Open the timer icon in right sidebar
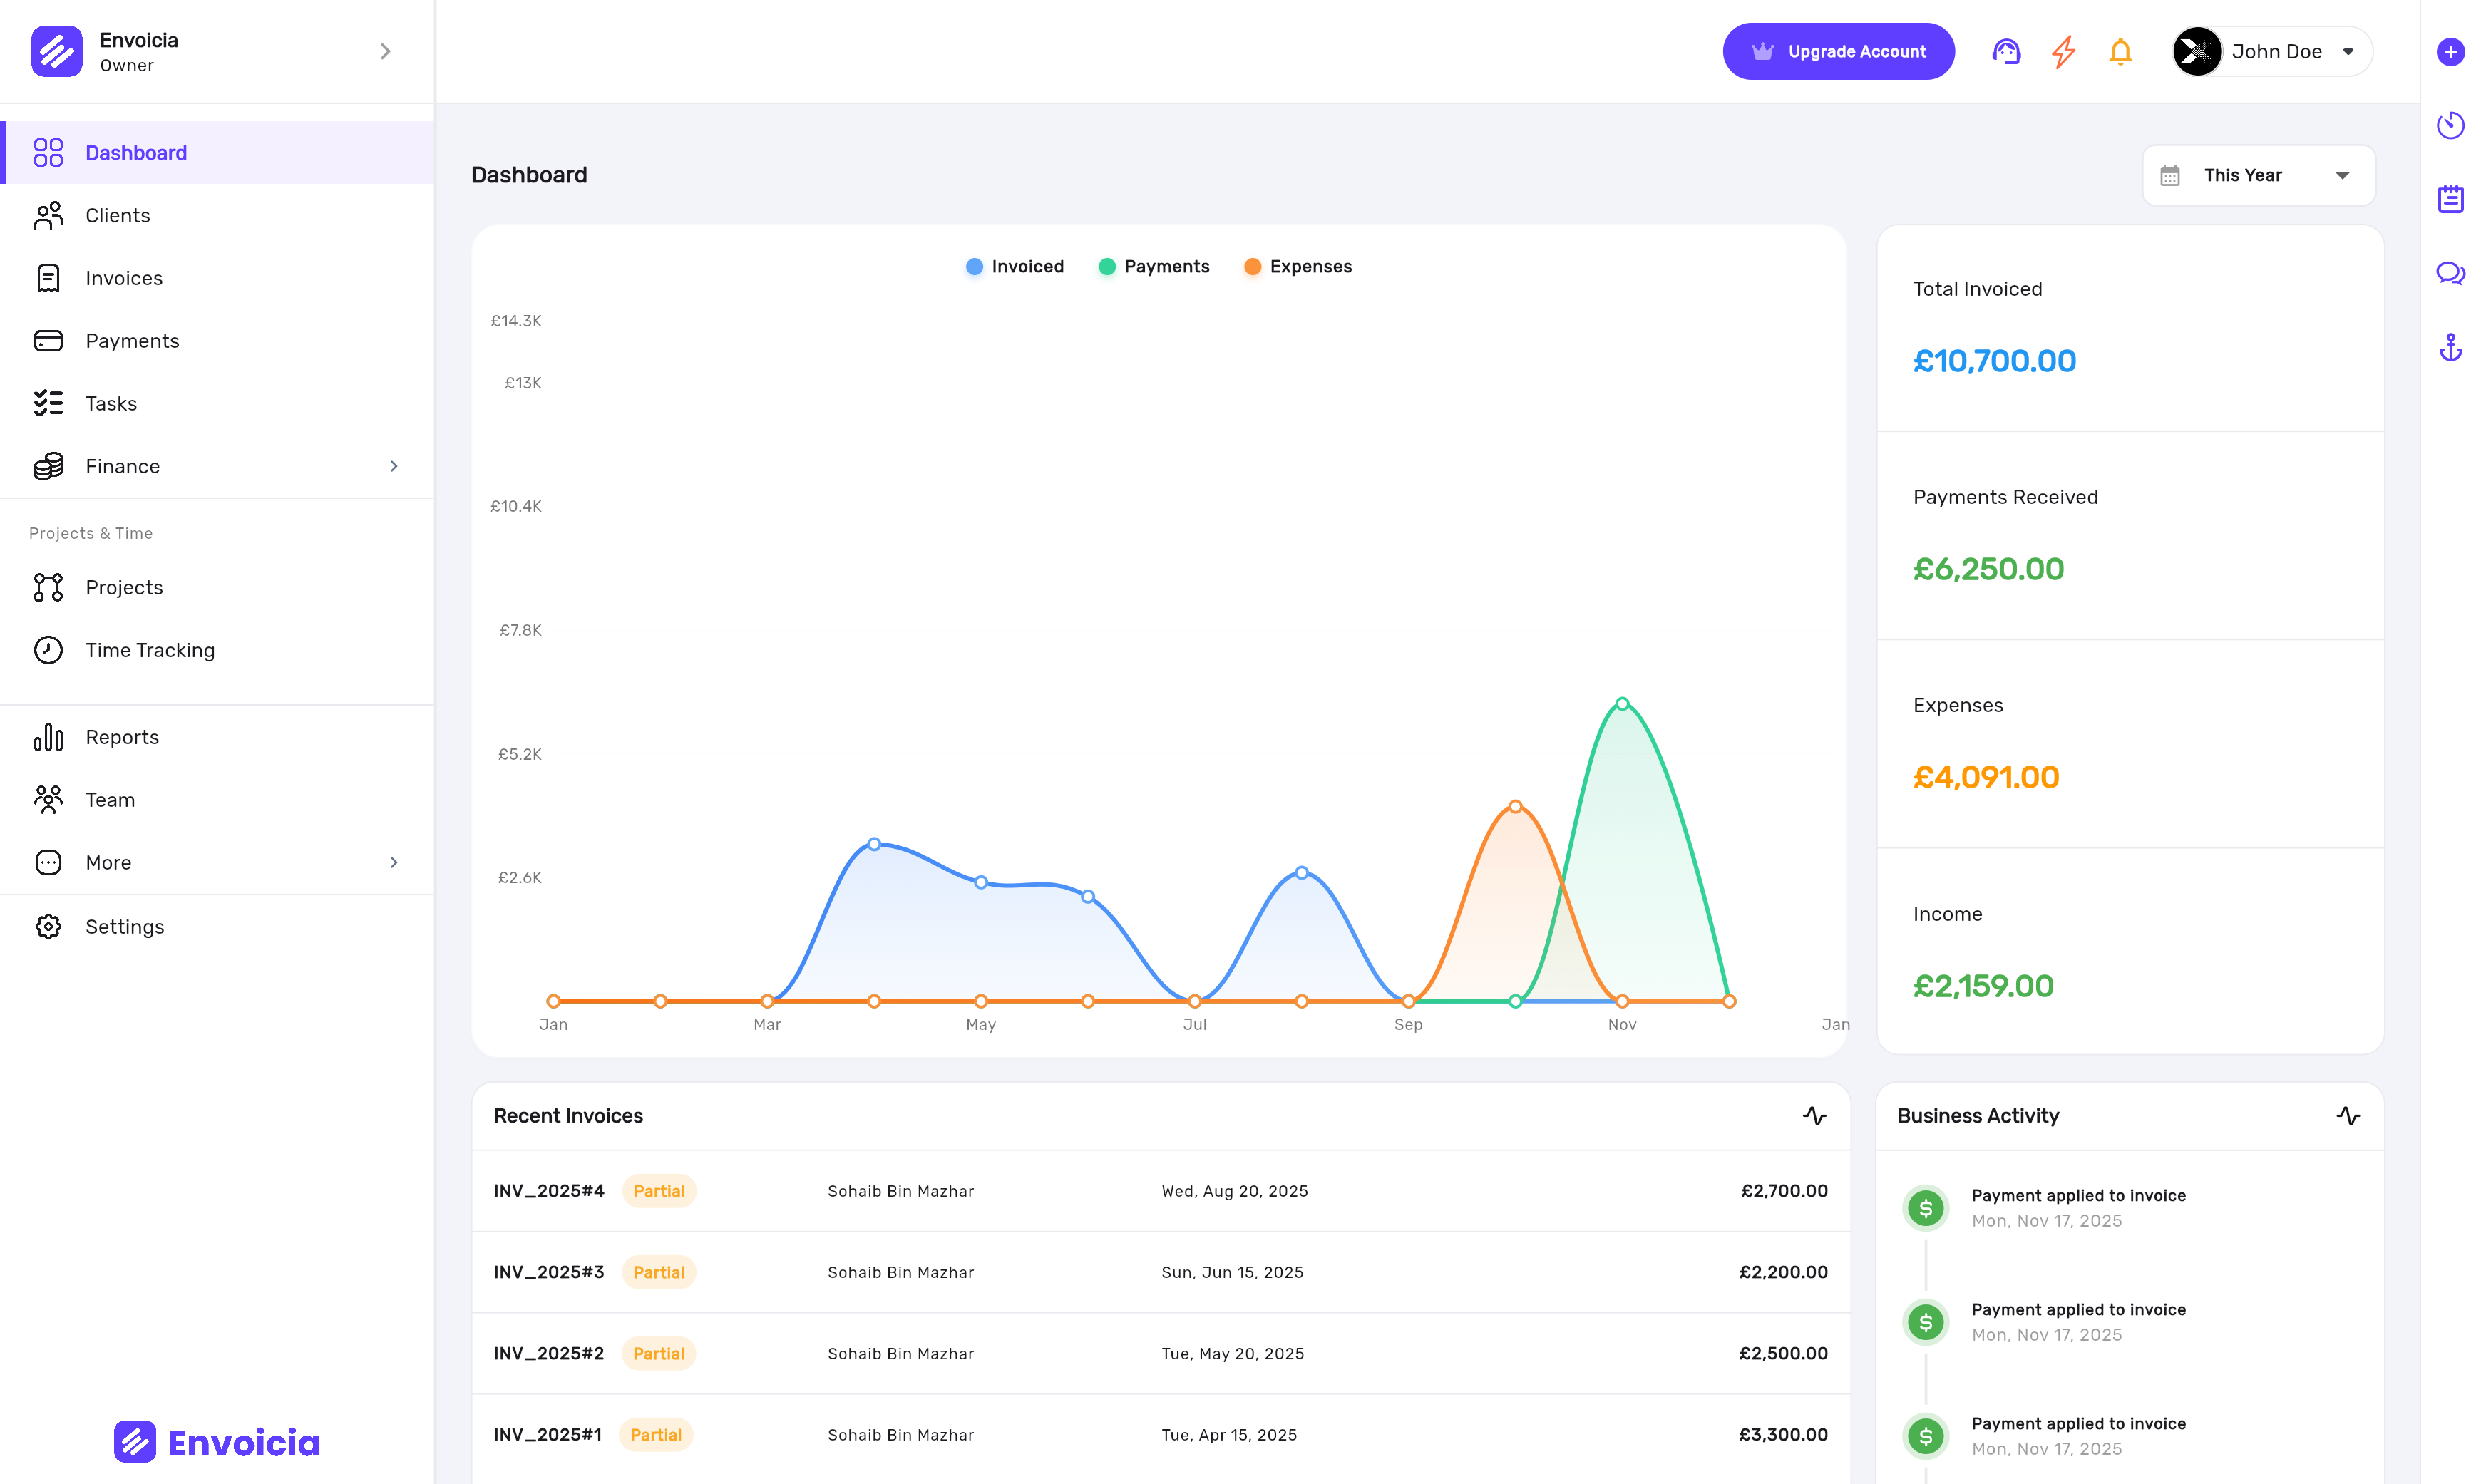This screenshot has width=2481, height=1484. pos(2450,125)
